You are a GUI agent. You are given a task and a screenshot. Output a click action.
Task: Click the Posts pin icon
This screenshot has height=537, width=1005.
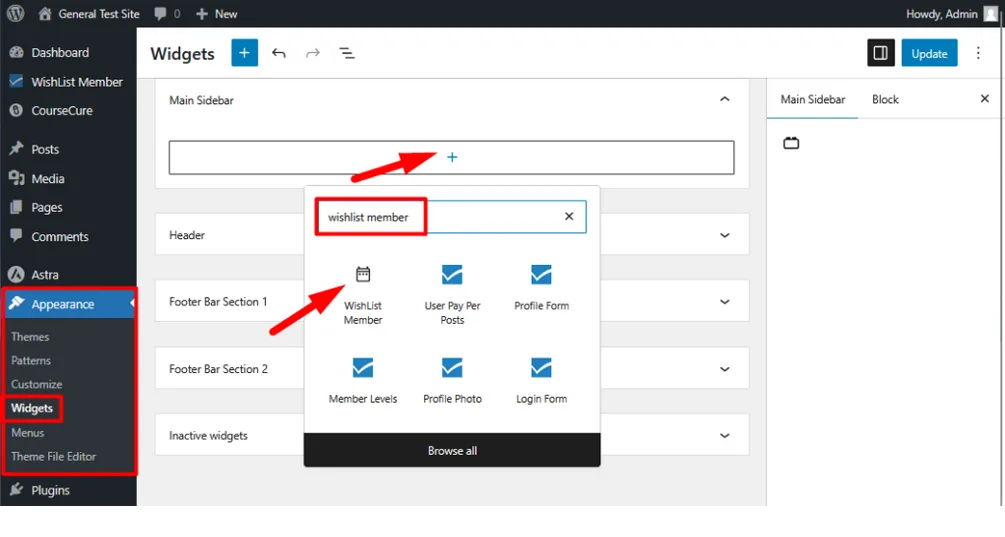click(17, 149)
